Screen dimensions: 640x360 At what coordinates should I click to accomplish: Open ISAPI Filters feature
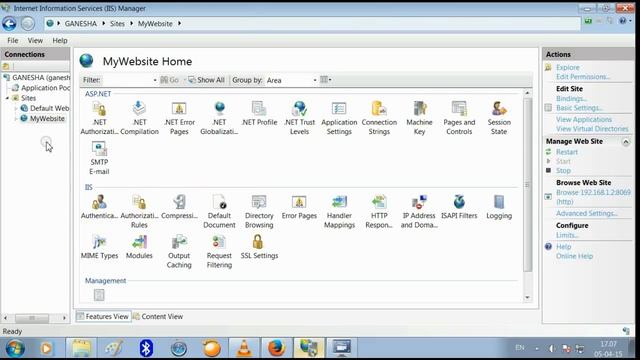[459, 207]
